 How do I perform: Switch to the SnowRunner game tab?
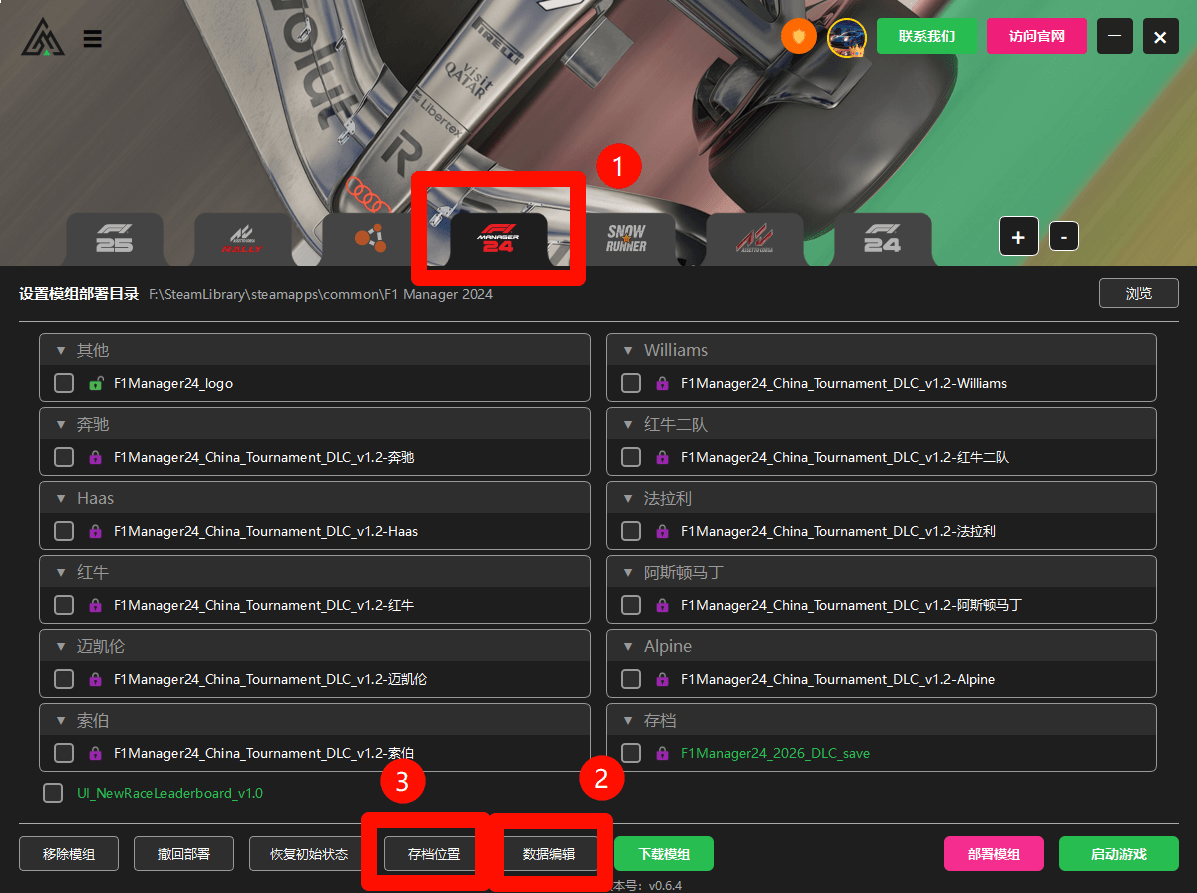point(626,239)
